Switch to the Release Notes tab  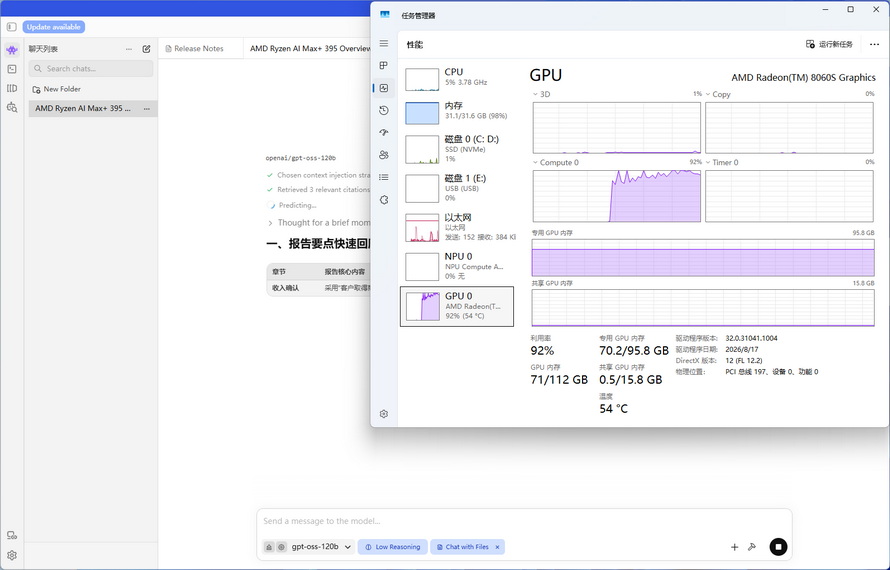coord(199,49)
